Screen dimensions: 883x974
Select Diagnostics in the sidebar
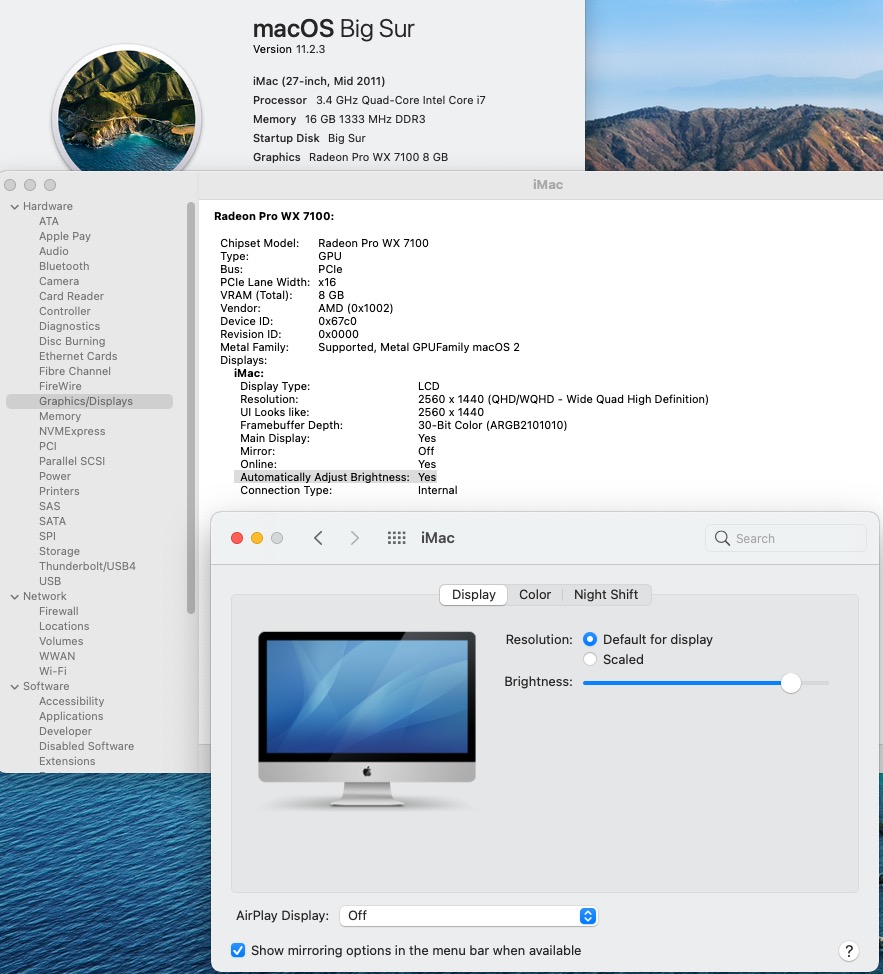69,326
